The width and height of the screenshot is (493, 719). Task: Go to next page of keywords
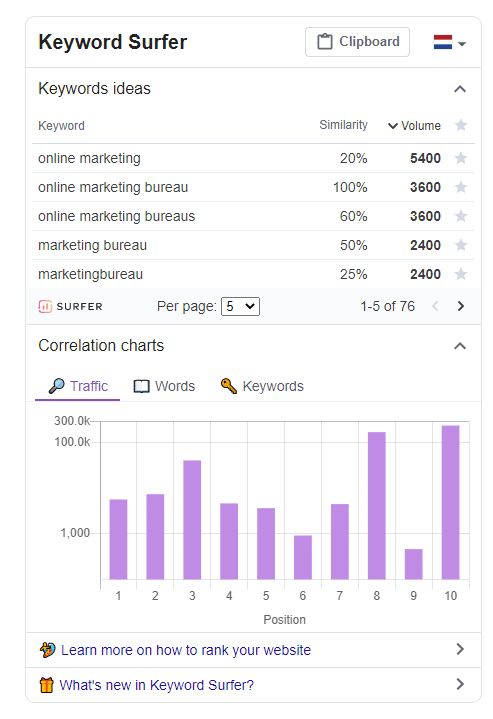tap(461, 306)
